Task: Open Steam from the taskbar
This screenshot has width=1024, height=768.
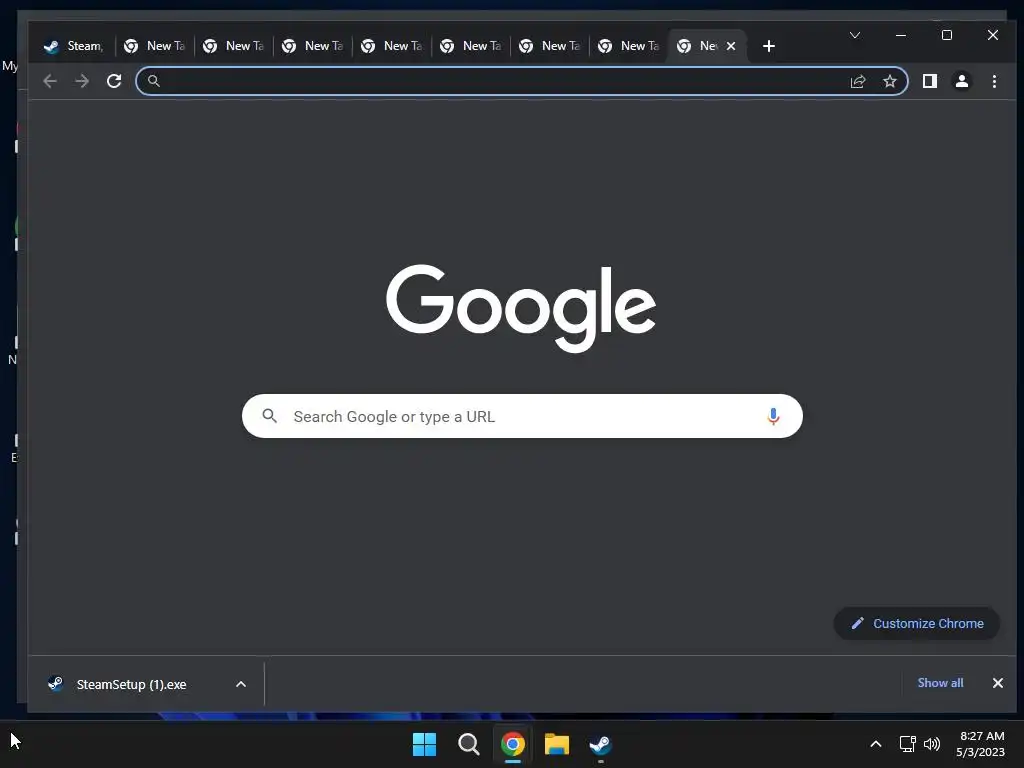Action: 600,744
